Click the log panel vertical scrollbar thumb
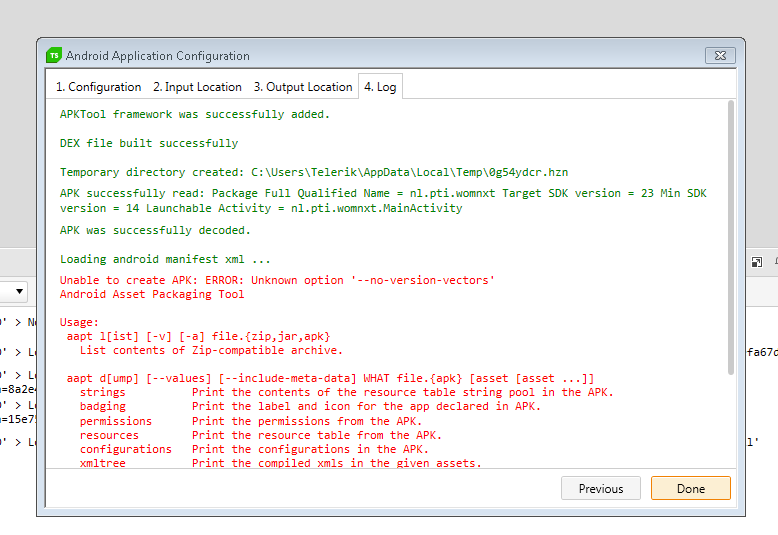778x535 pixels. coord(732,240)
